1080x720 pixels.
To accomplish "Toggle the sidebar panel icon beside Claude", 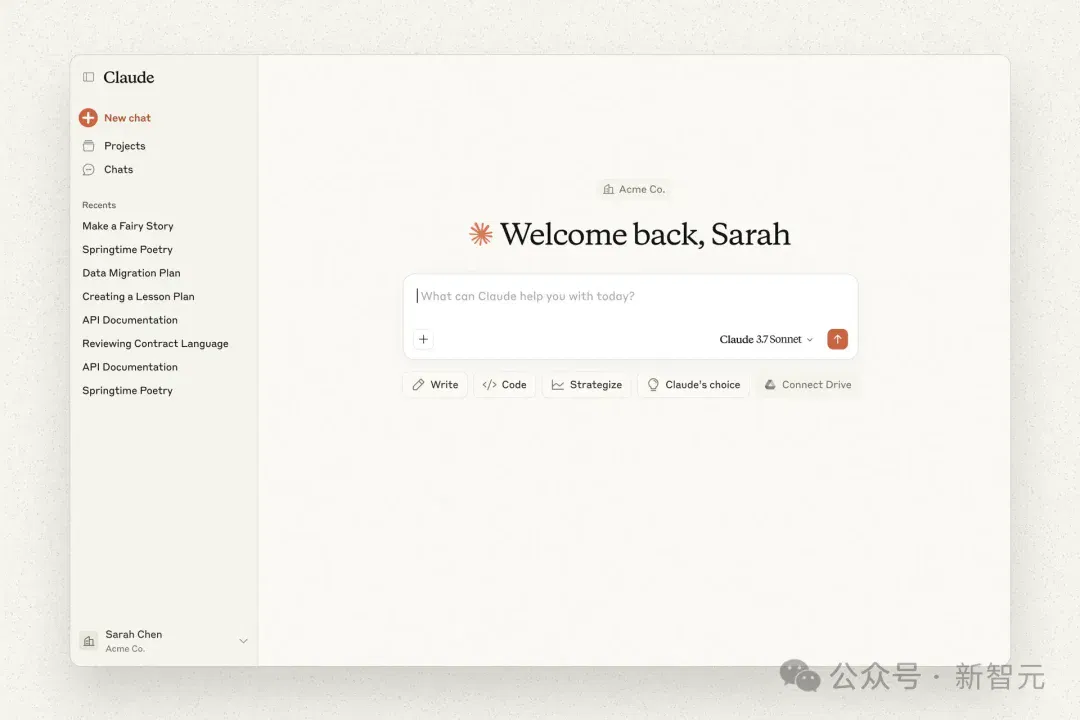I will point(88,77).
